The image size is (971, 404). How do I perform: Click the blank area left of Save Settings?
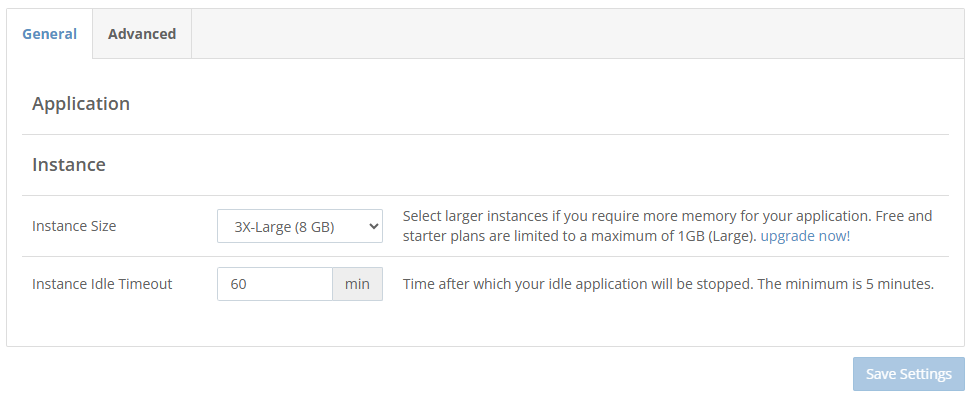pyautogui.click(x=427, y=374)
